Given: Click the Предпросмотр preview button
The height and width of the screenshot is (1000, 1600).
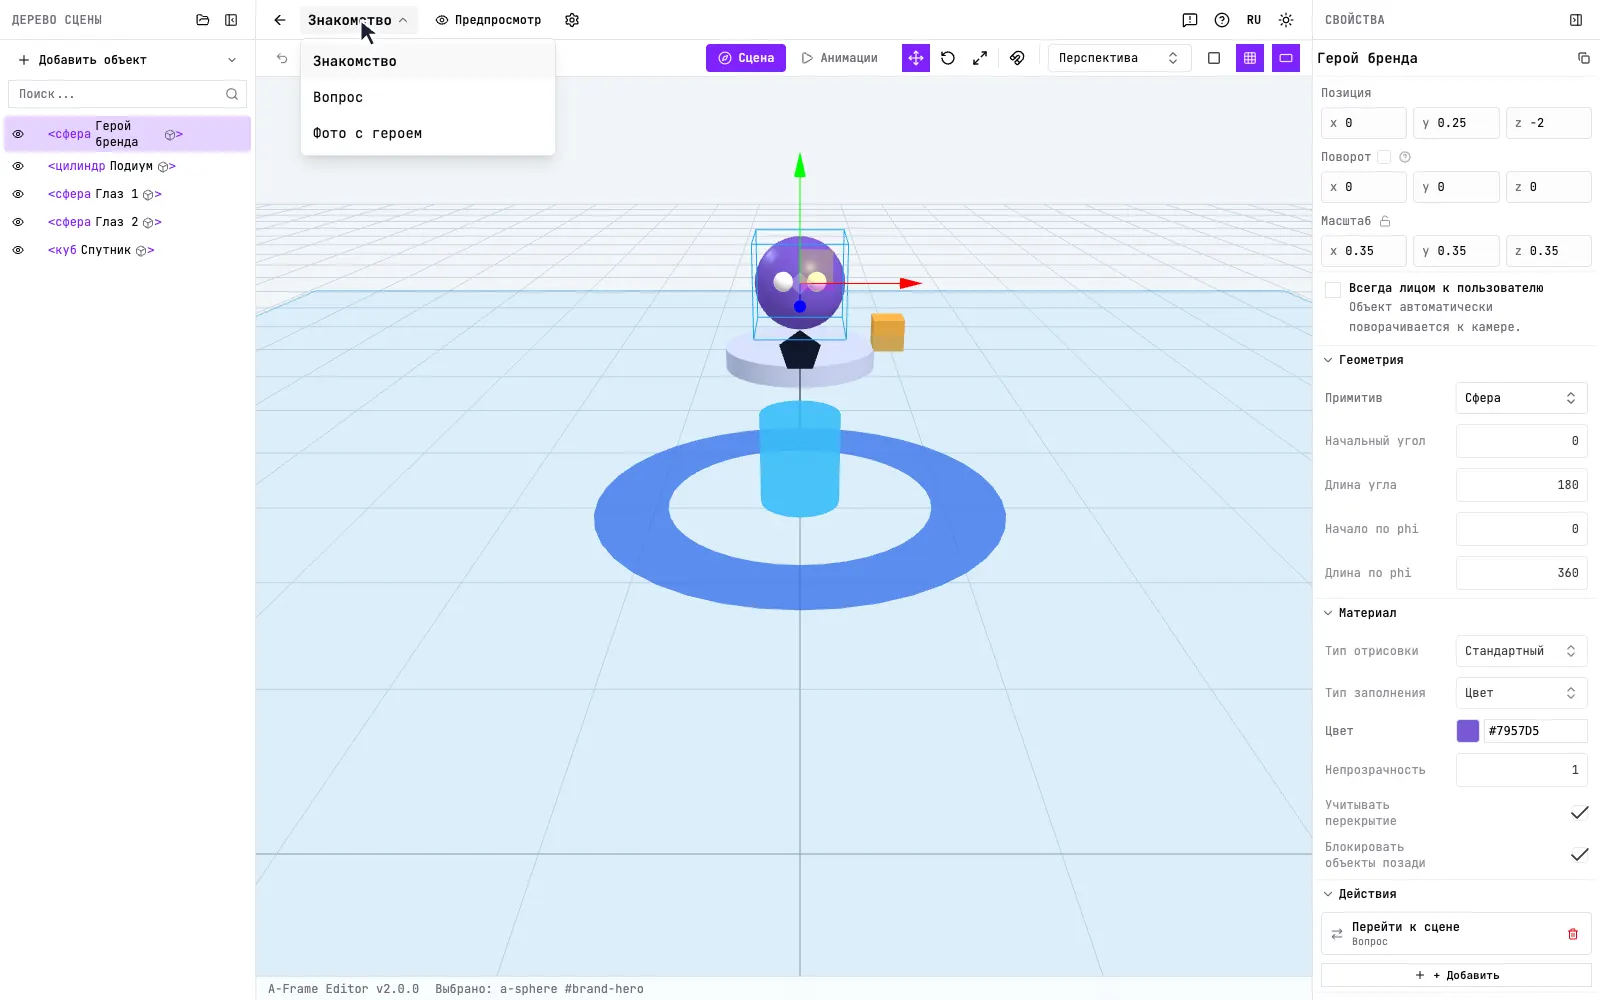Looking at the screenshot, I should pyautogui.click(x=488, y=20).
